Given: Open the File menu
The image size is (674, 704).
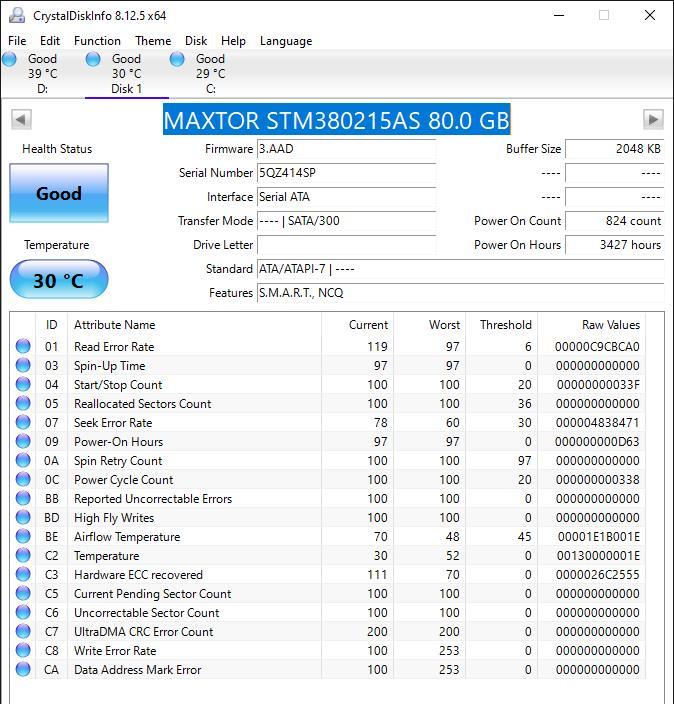Looking at the screenshot, I should click(17, 41).
